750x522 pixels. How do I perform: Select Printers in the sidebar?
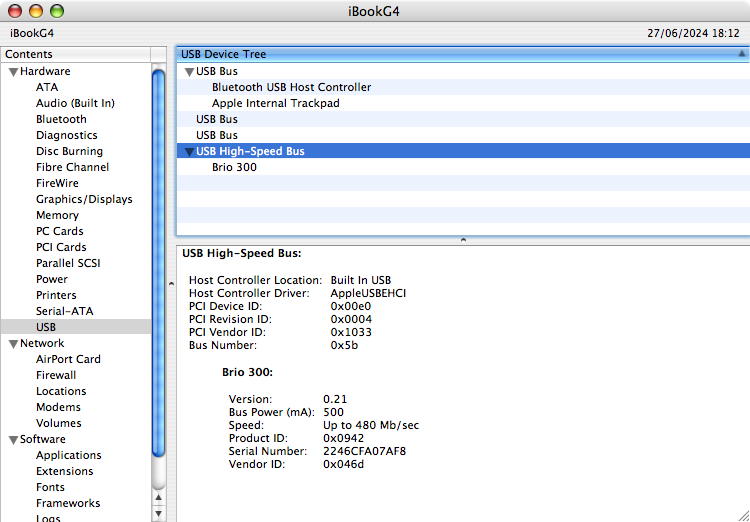coord(56,295)
